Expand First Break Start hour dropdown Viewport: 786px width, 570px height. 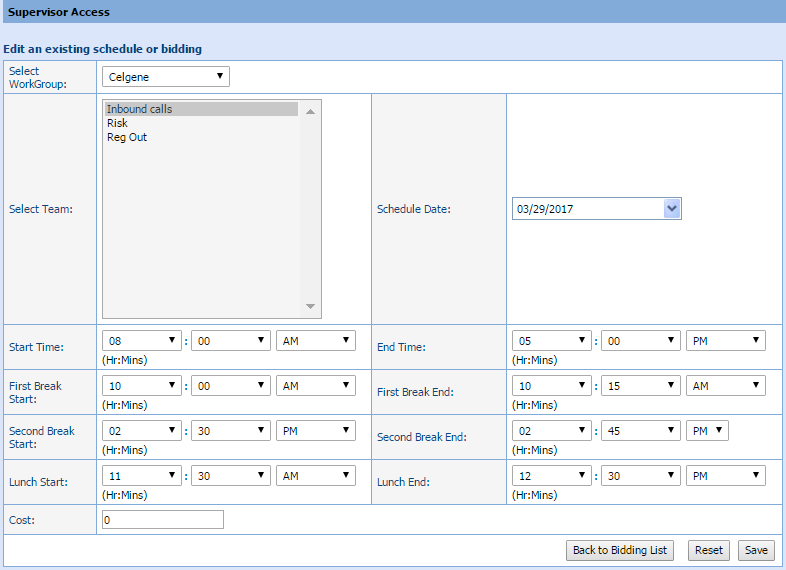142,386
